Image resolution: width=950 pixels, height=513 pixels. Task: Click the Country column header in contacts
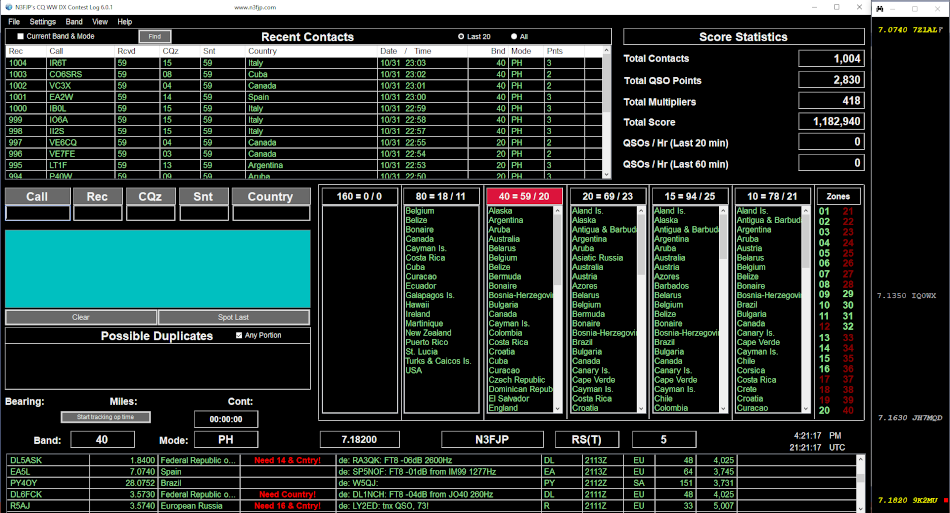click(311, 51)
